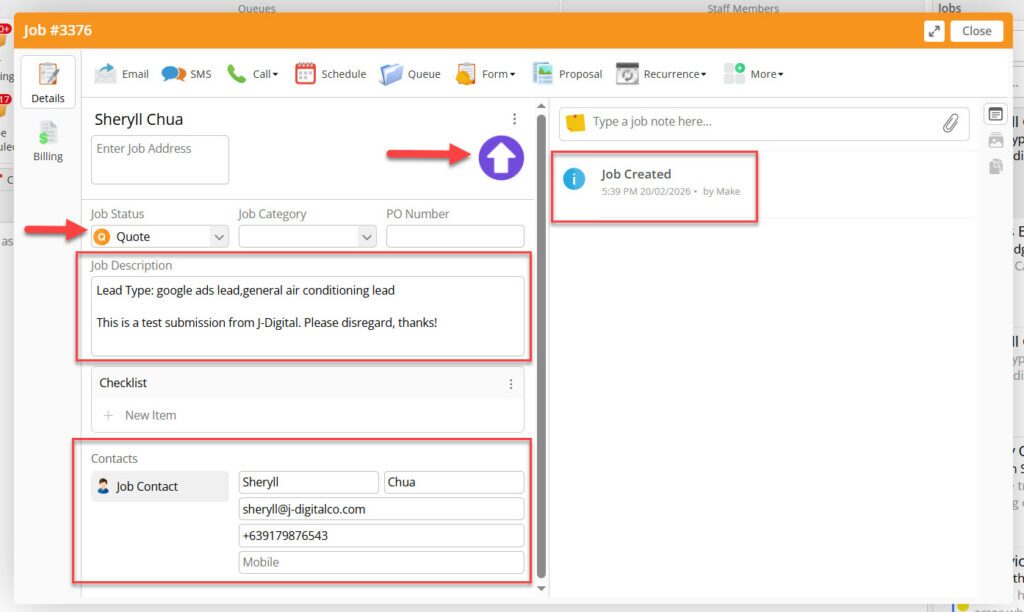Open the Proposal tool
1024x612 pixels.
(x=543, y=74)
